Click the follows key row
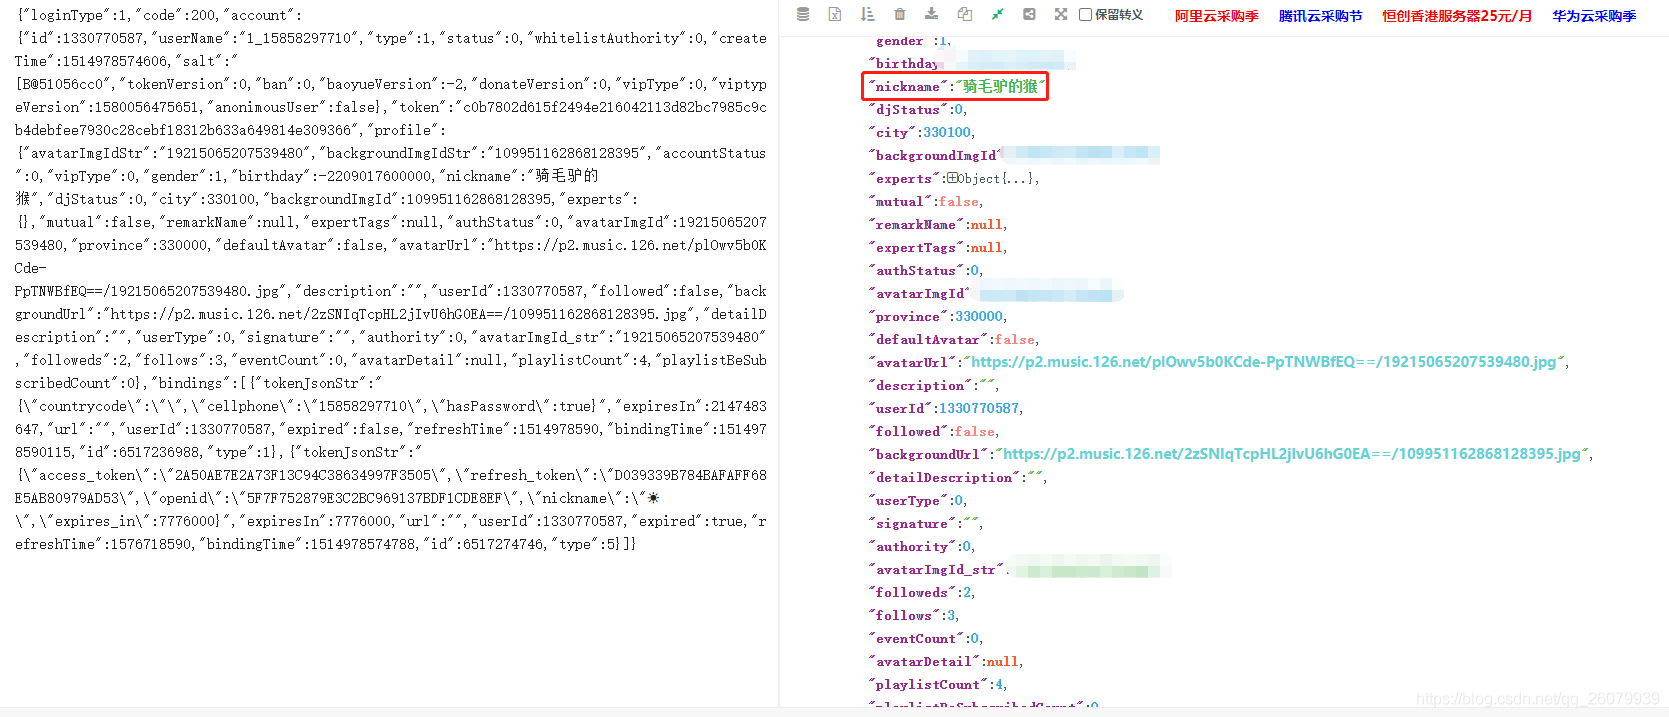This screenshot has width=1669, height=717. click(913, 615)
